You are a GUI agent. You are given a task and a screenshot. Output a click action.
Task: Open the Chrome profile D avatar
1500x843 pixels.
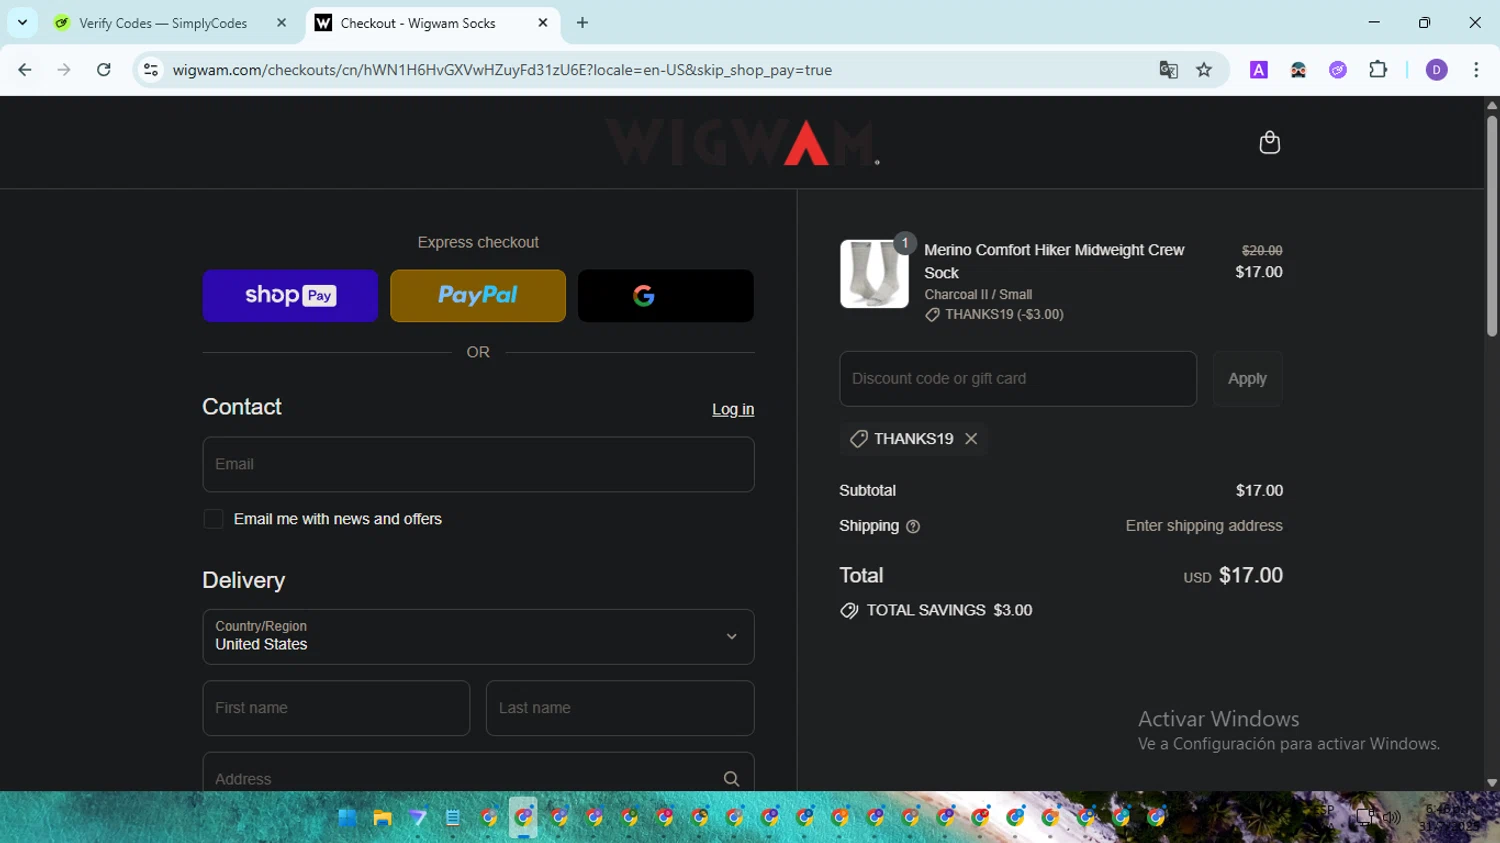click(1437, 70)
